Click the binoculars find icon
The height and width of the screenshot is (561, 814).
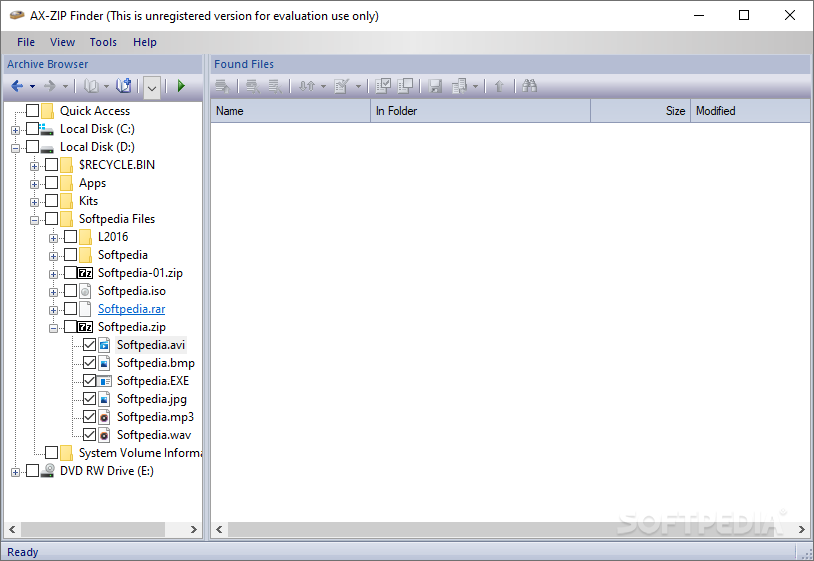530,86
